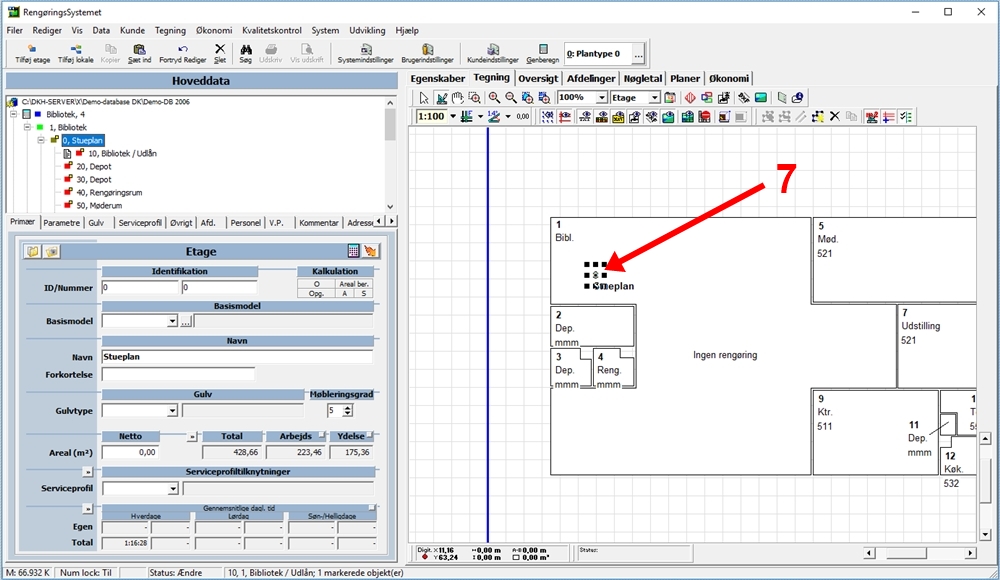
Task: Click the yellow node-edit icon
Action: 818,116
